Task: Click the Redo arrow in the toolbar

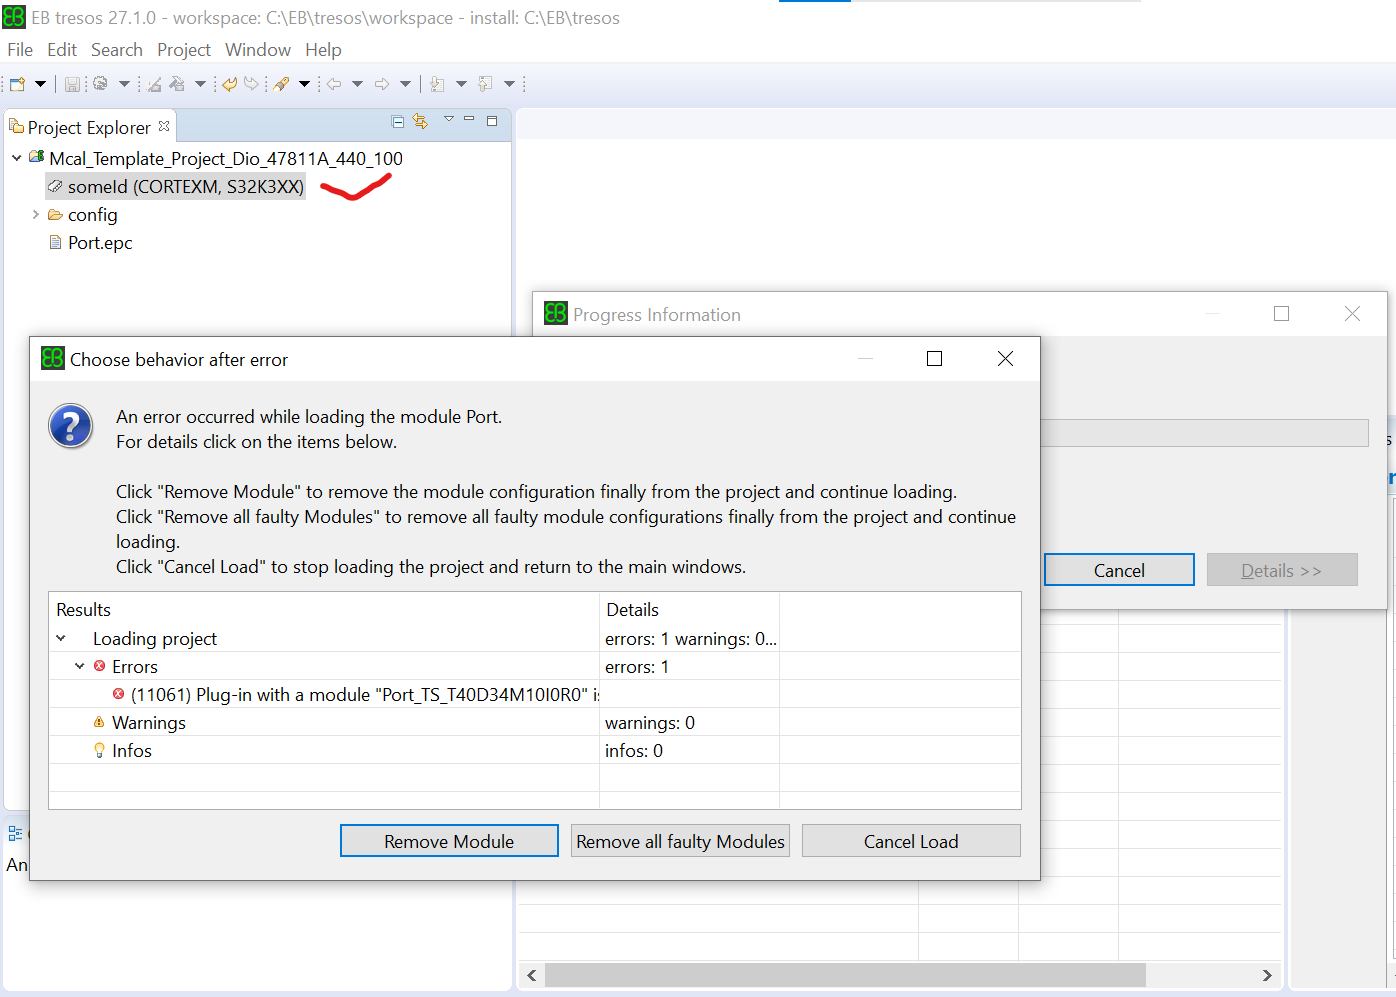Action: (x=252, y=84)
